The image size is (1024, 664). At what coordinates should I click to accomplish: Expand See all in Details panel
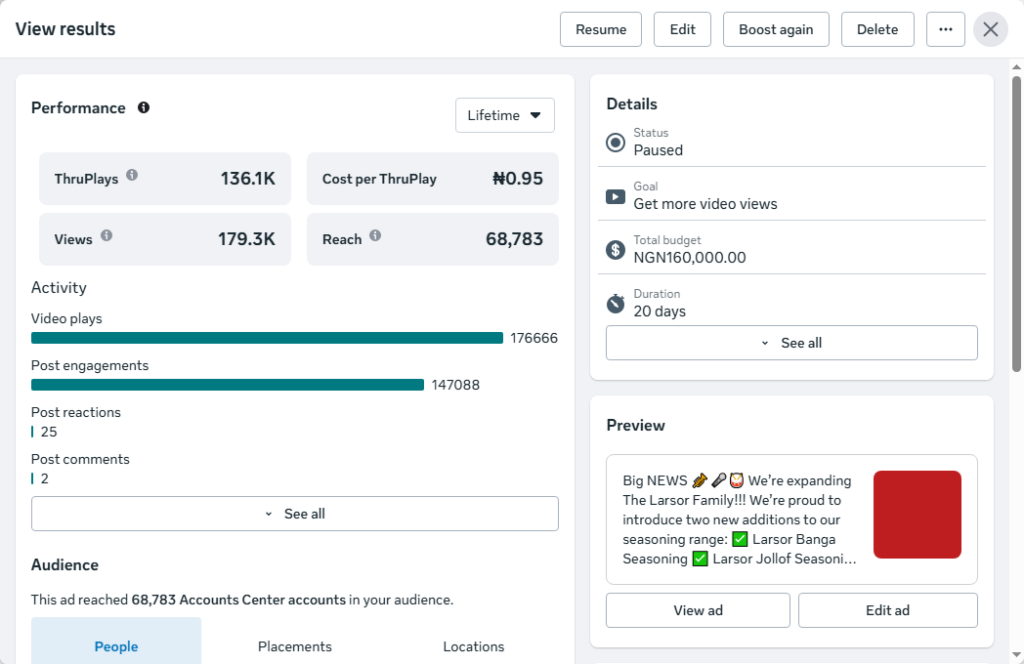(792, 343)
